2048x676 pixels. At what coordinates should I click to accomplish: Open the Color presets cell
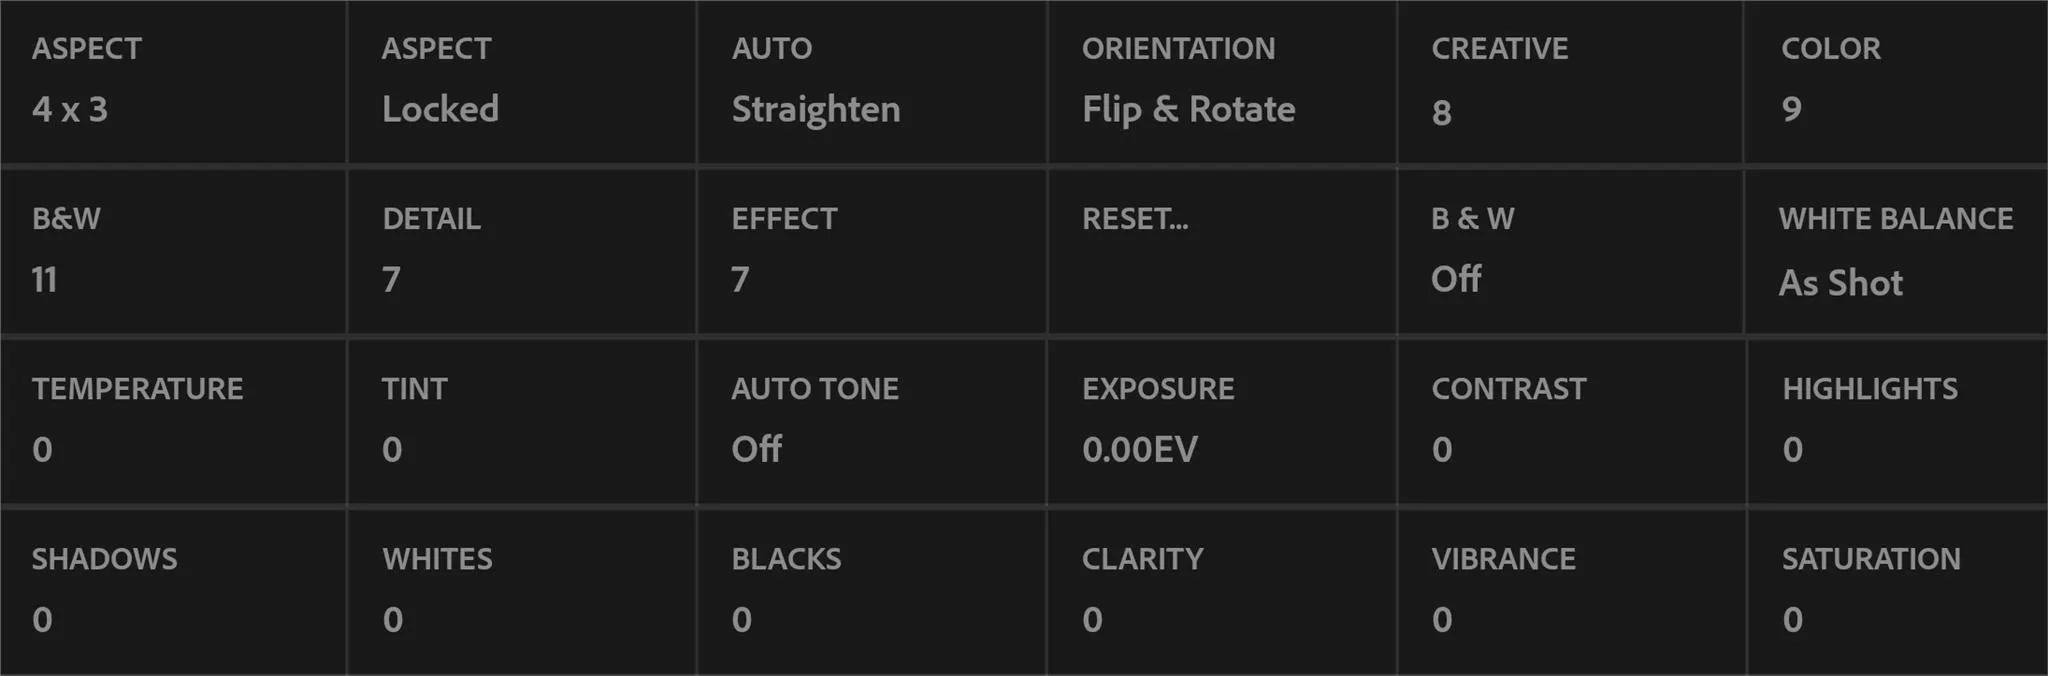point(1897,81)
